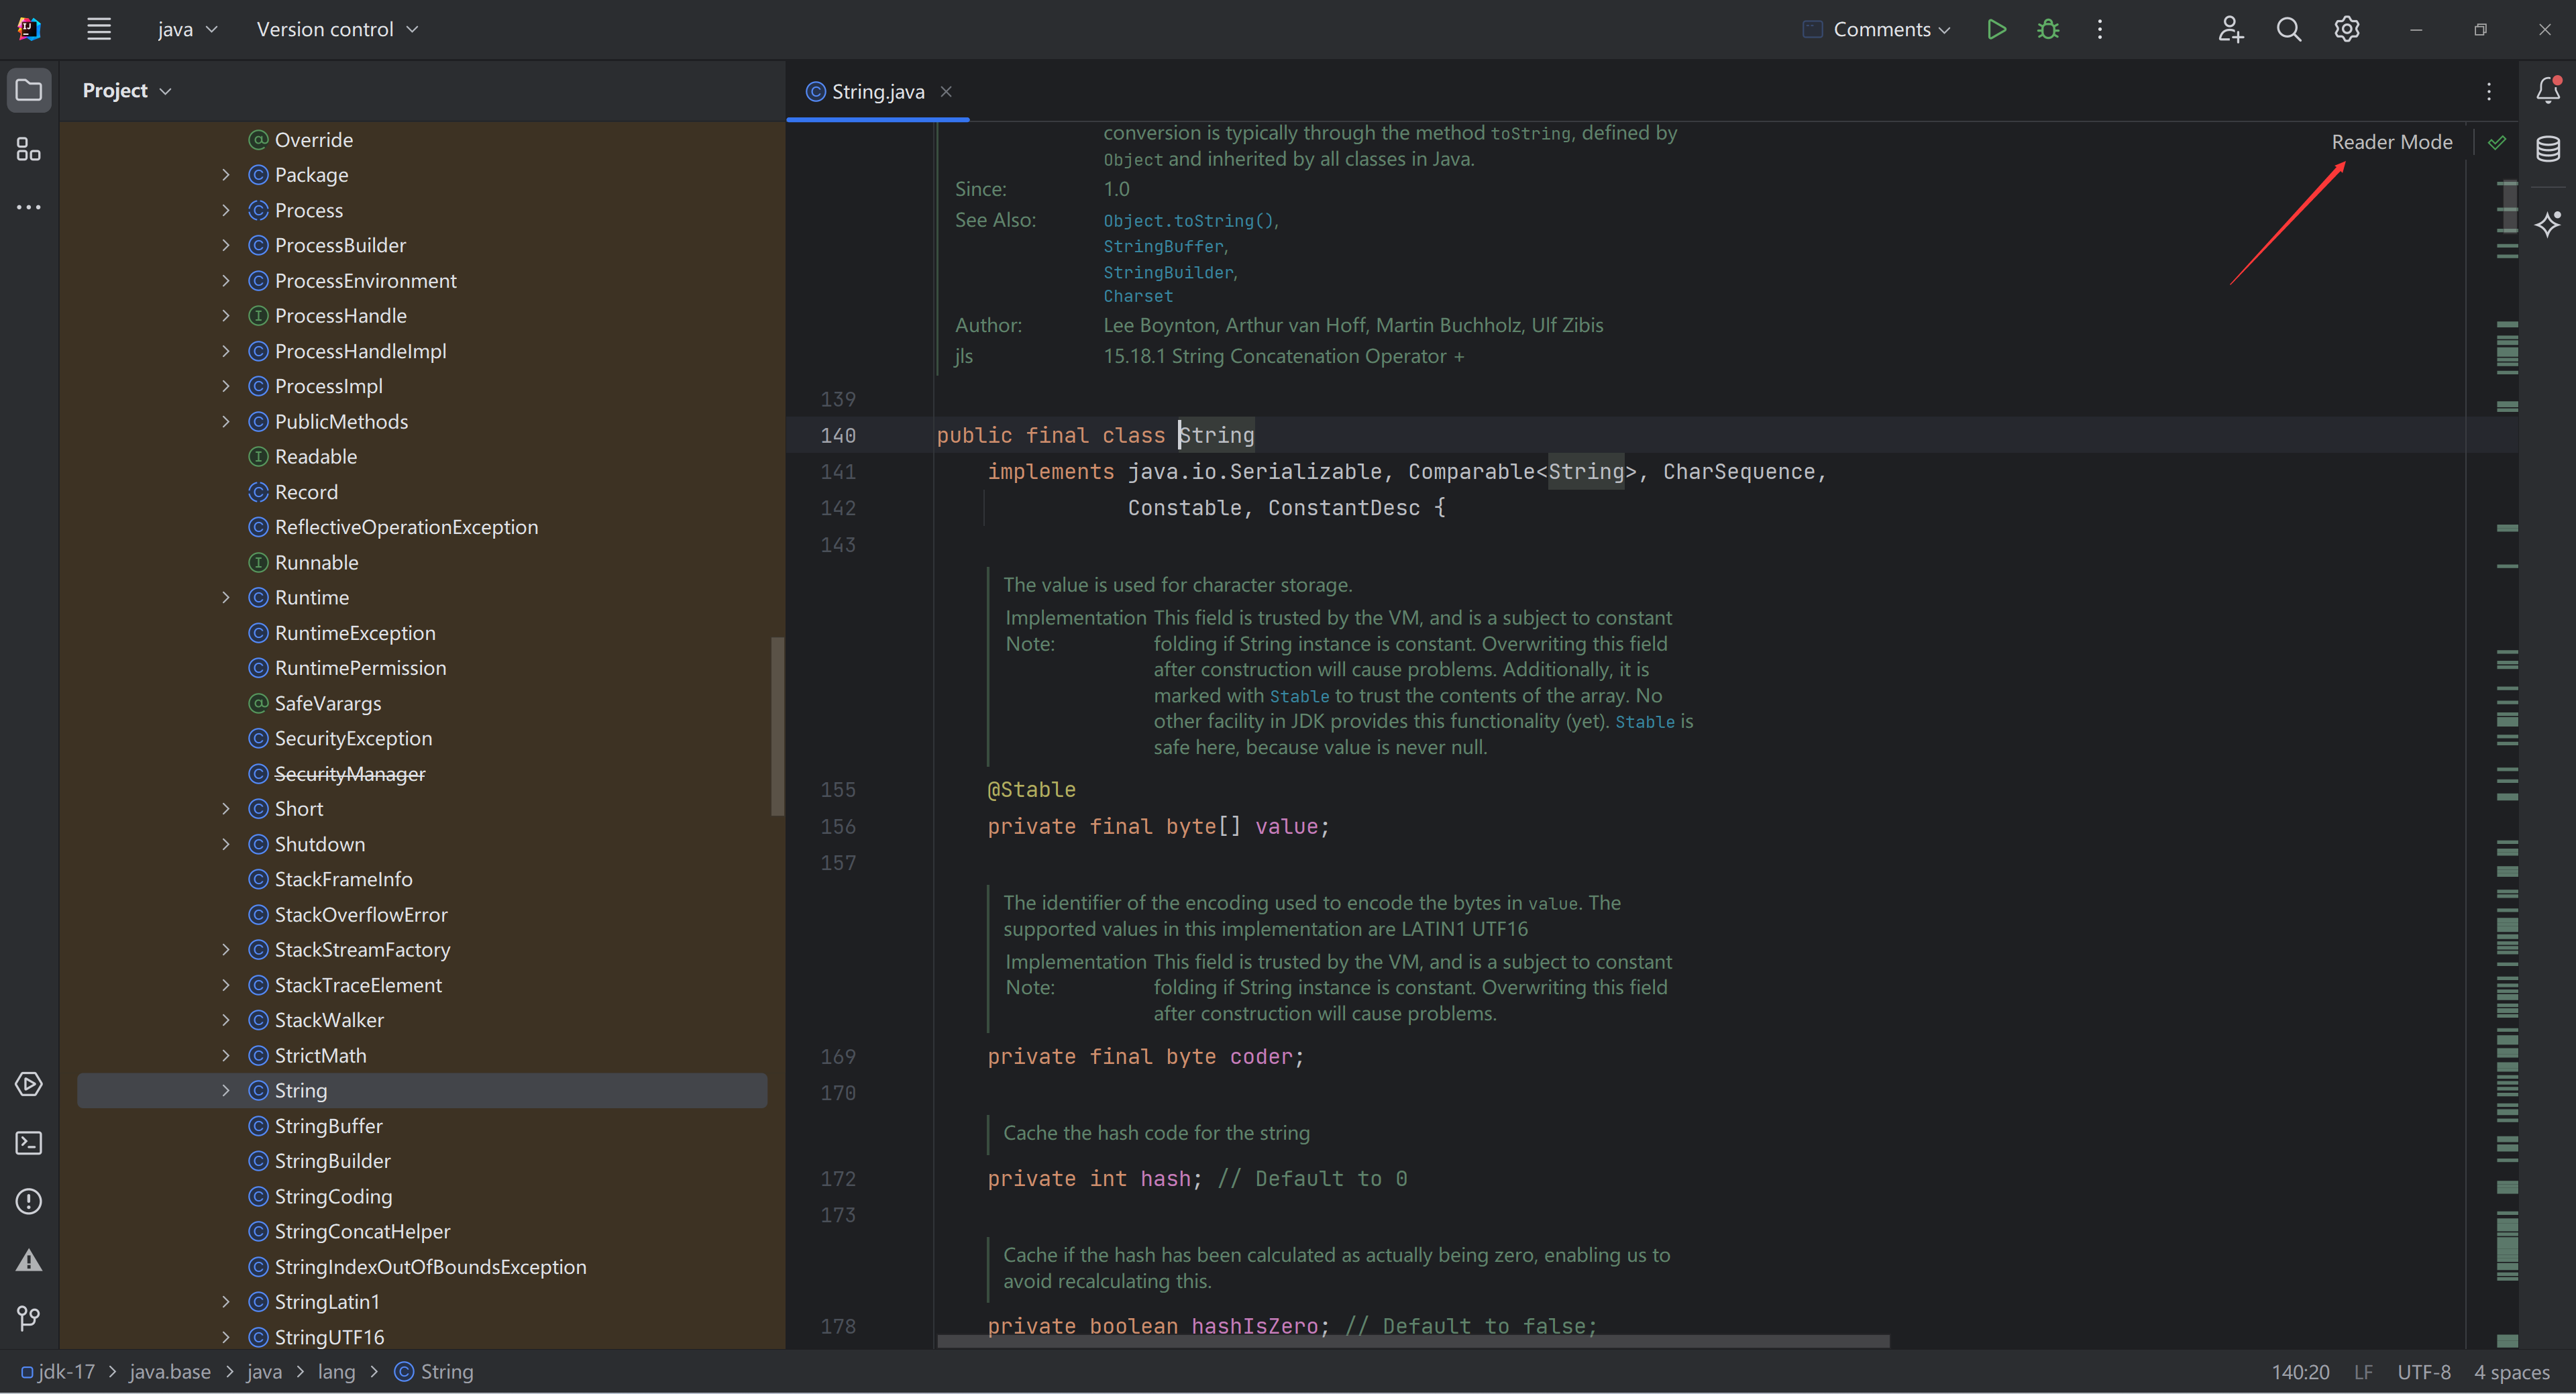The height and width of the screenshot is (1394, 2576).
Task: Click String class in the breadcrumb bar
Action: tap(434, 1372)
